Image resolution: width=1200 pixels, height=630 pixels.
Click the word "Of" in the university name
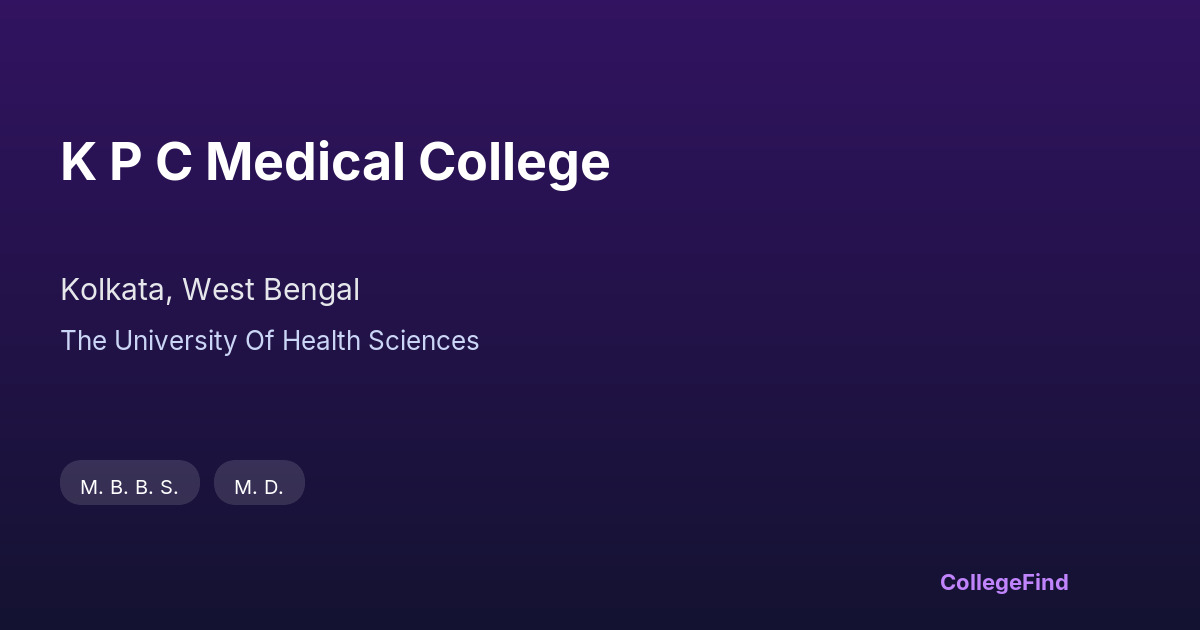tap(260, 341)
